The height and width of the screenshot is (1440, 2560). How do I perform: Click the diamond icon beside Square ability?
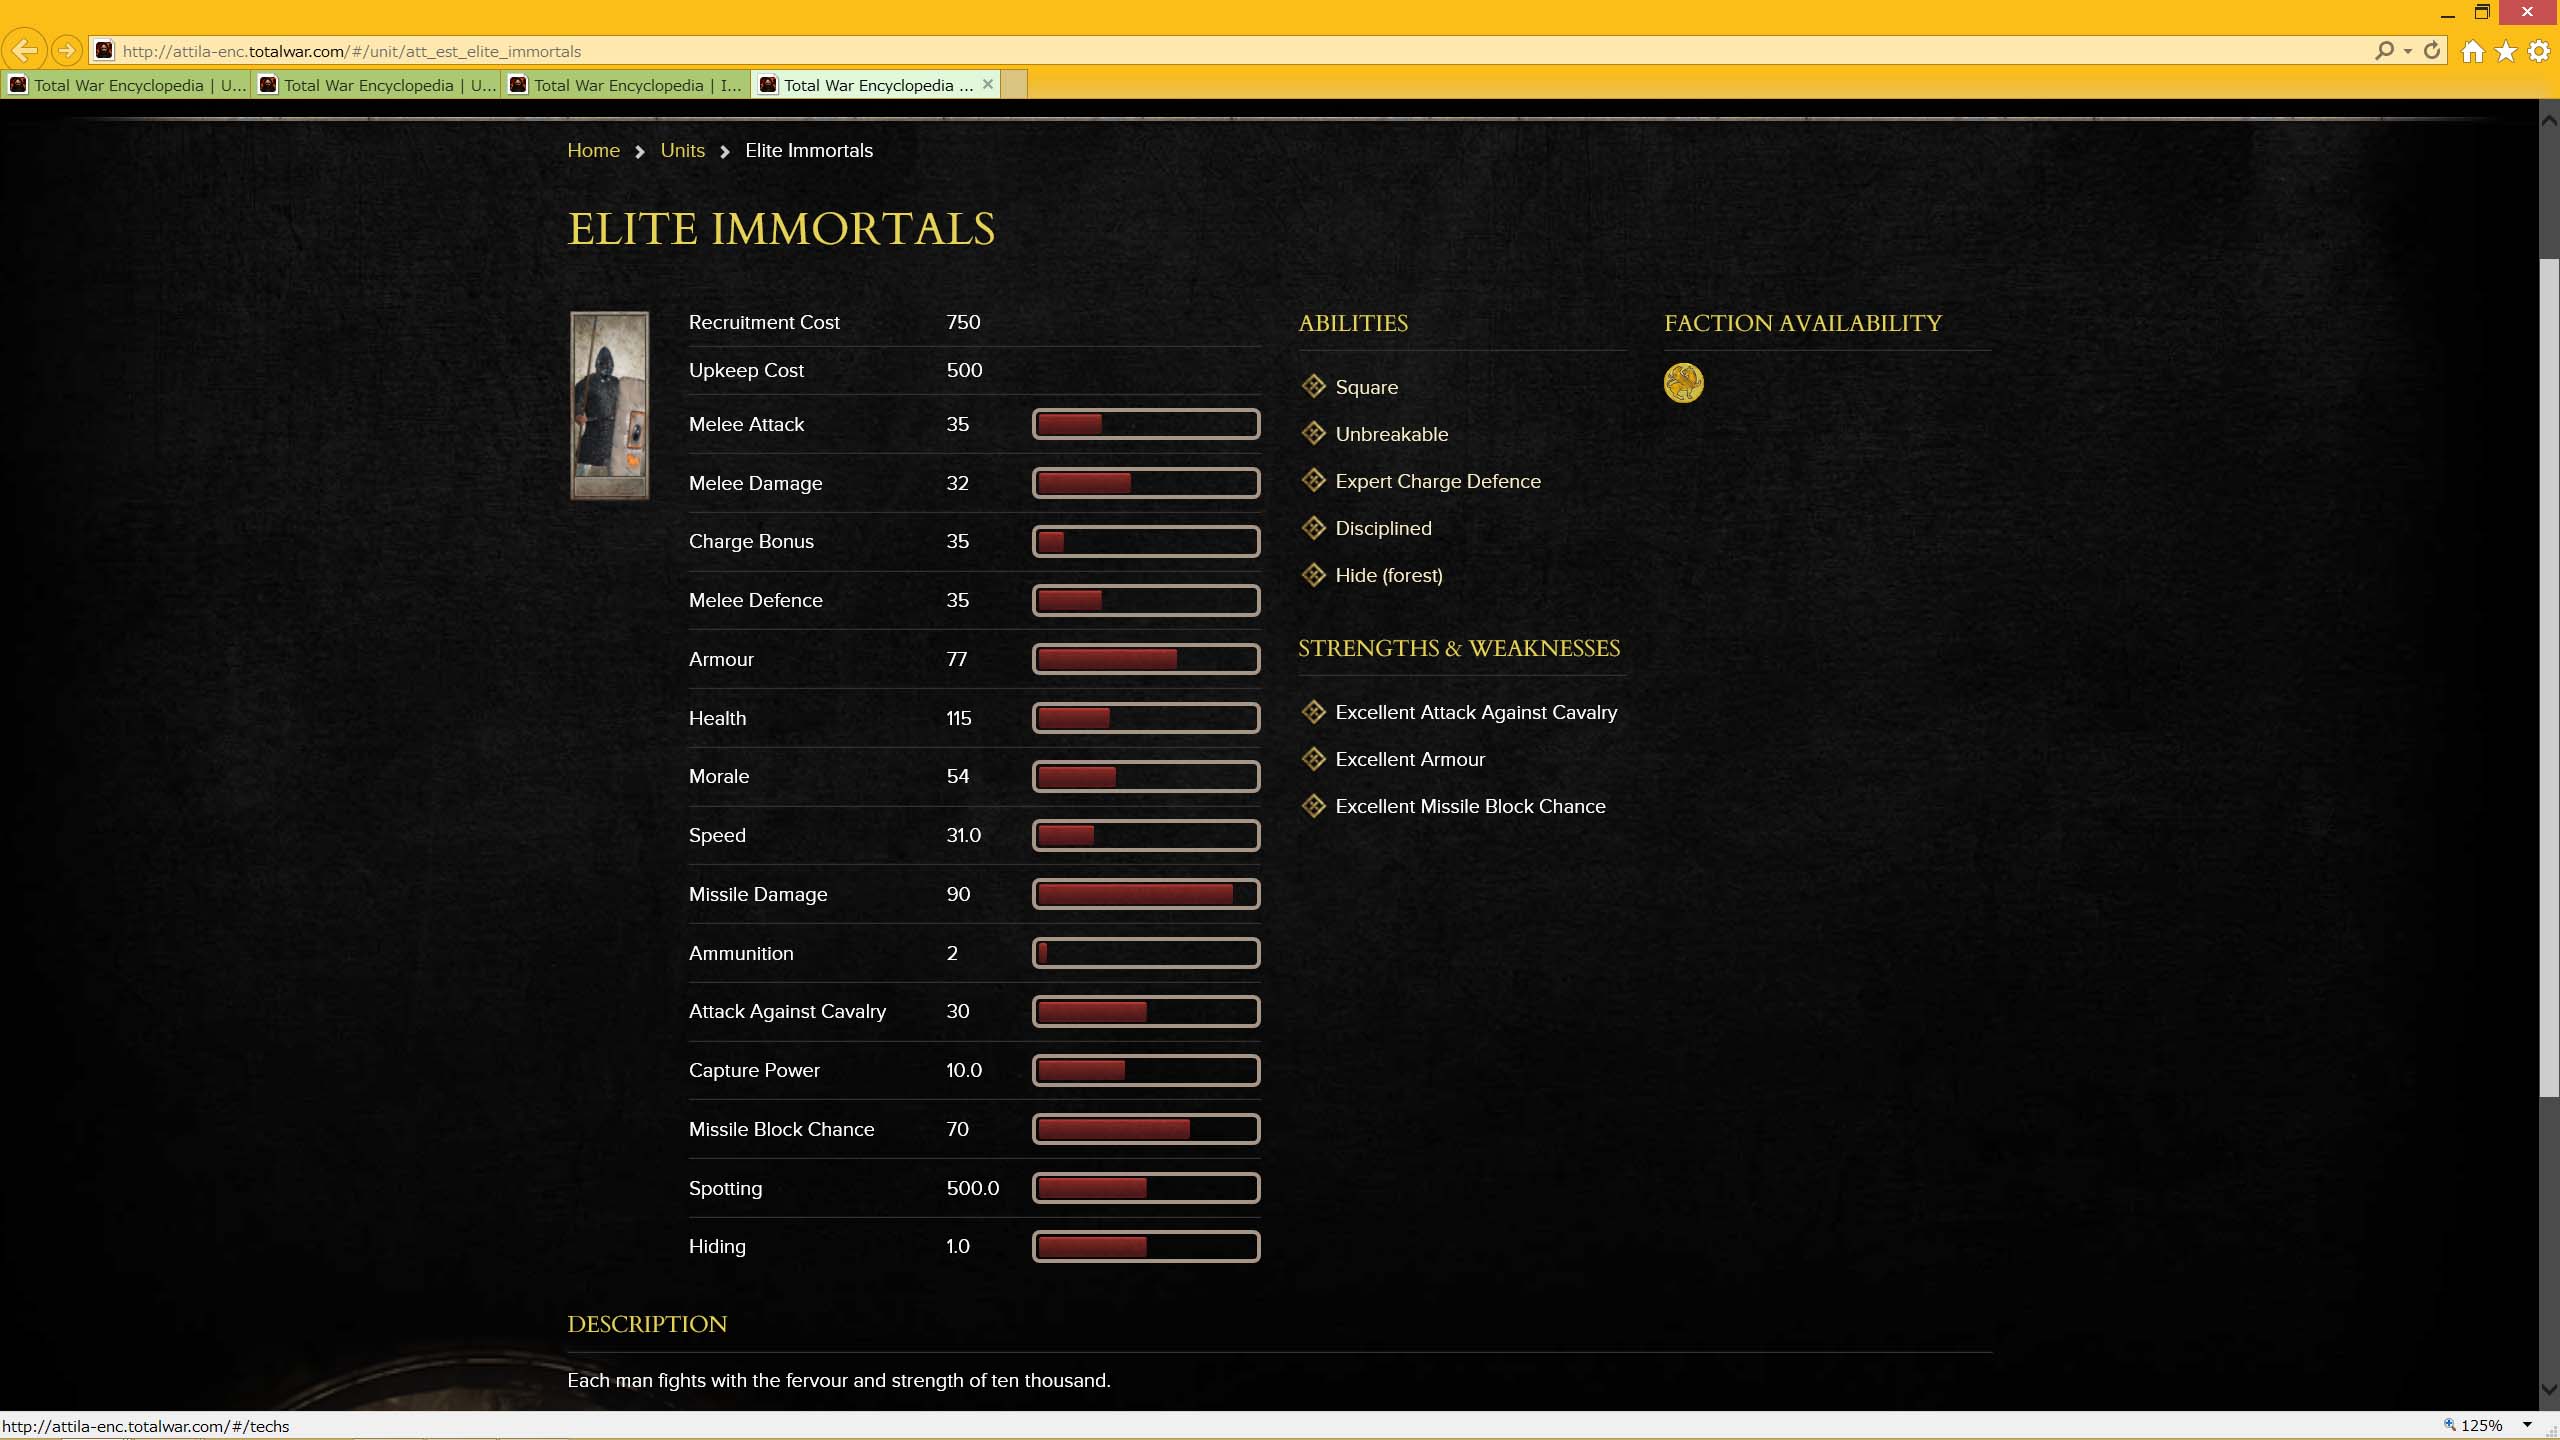click(x=1313, y=386)
